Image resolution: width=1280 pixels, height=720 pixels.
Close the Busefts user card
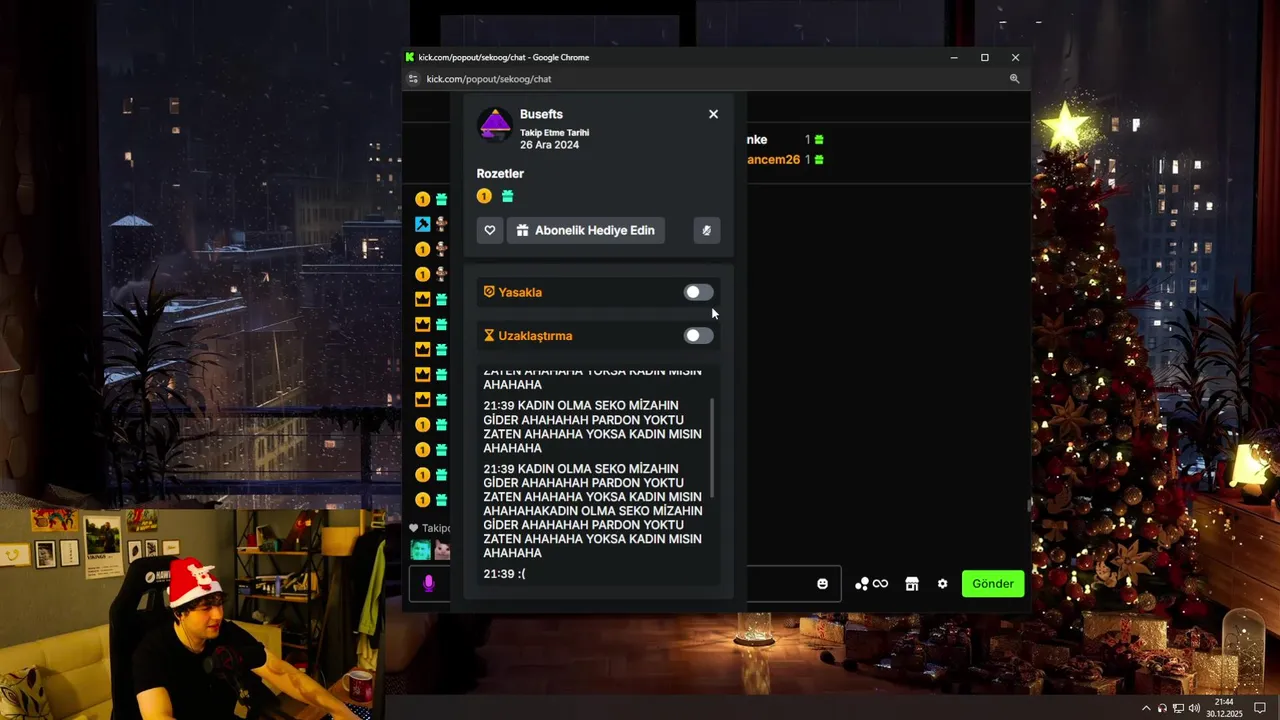tap(713, 114)
